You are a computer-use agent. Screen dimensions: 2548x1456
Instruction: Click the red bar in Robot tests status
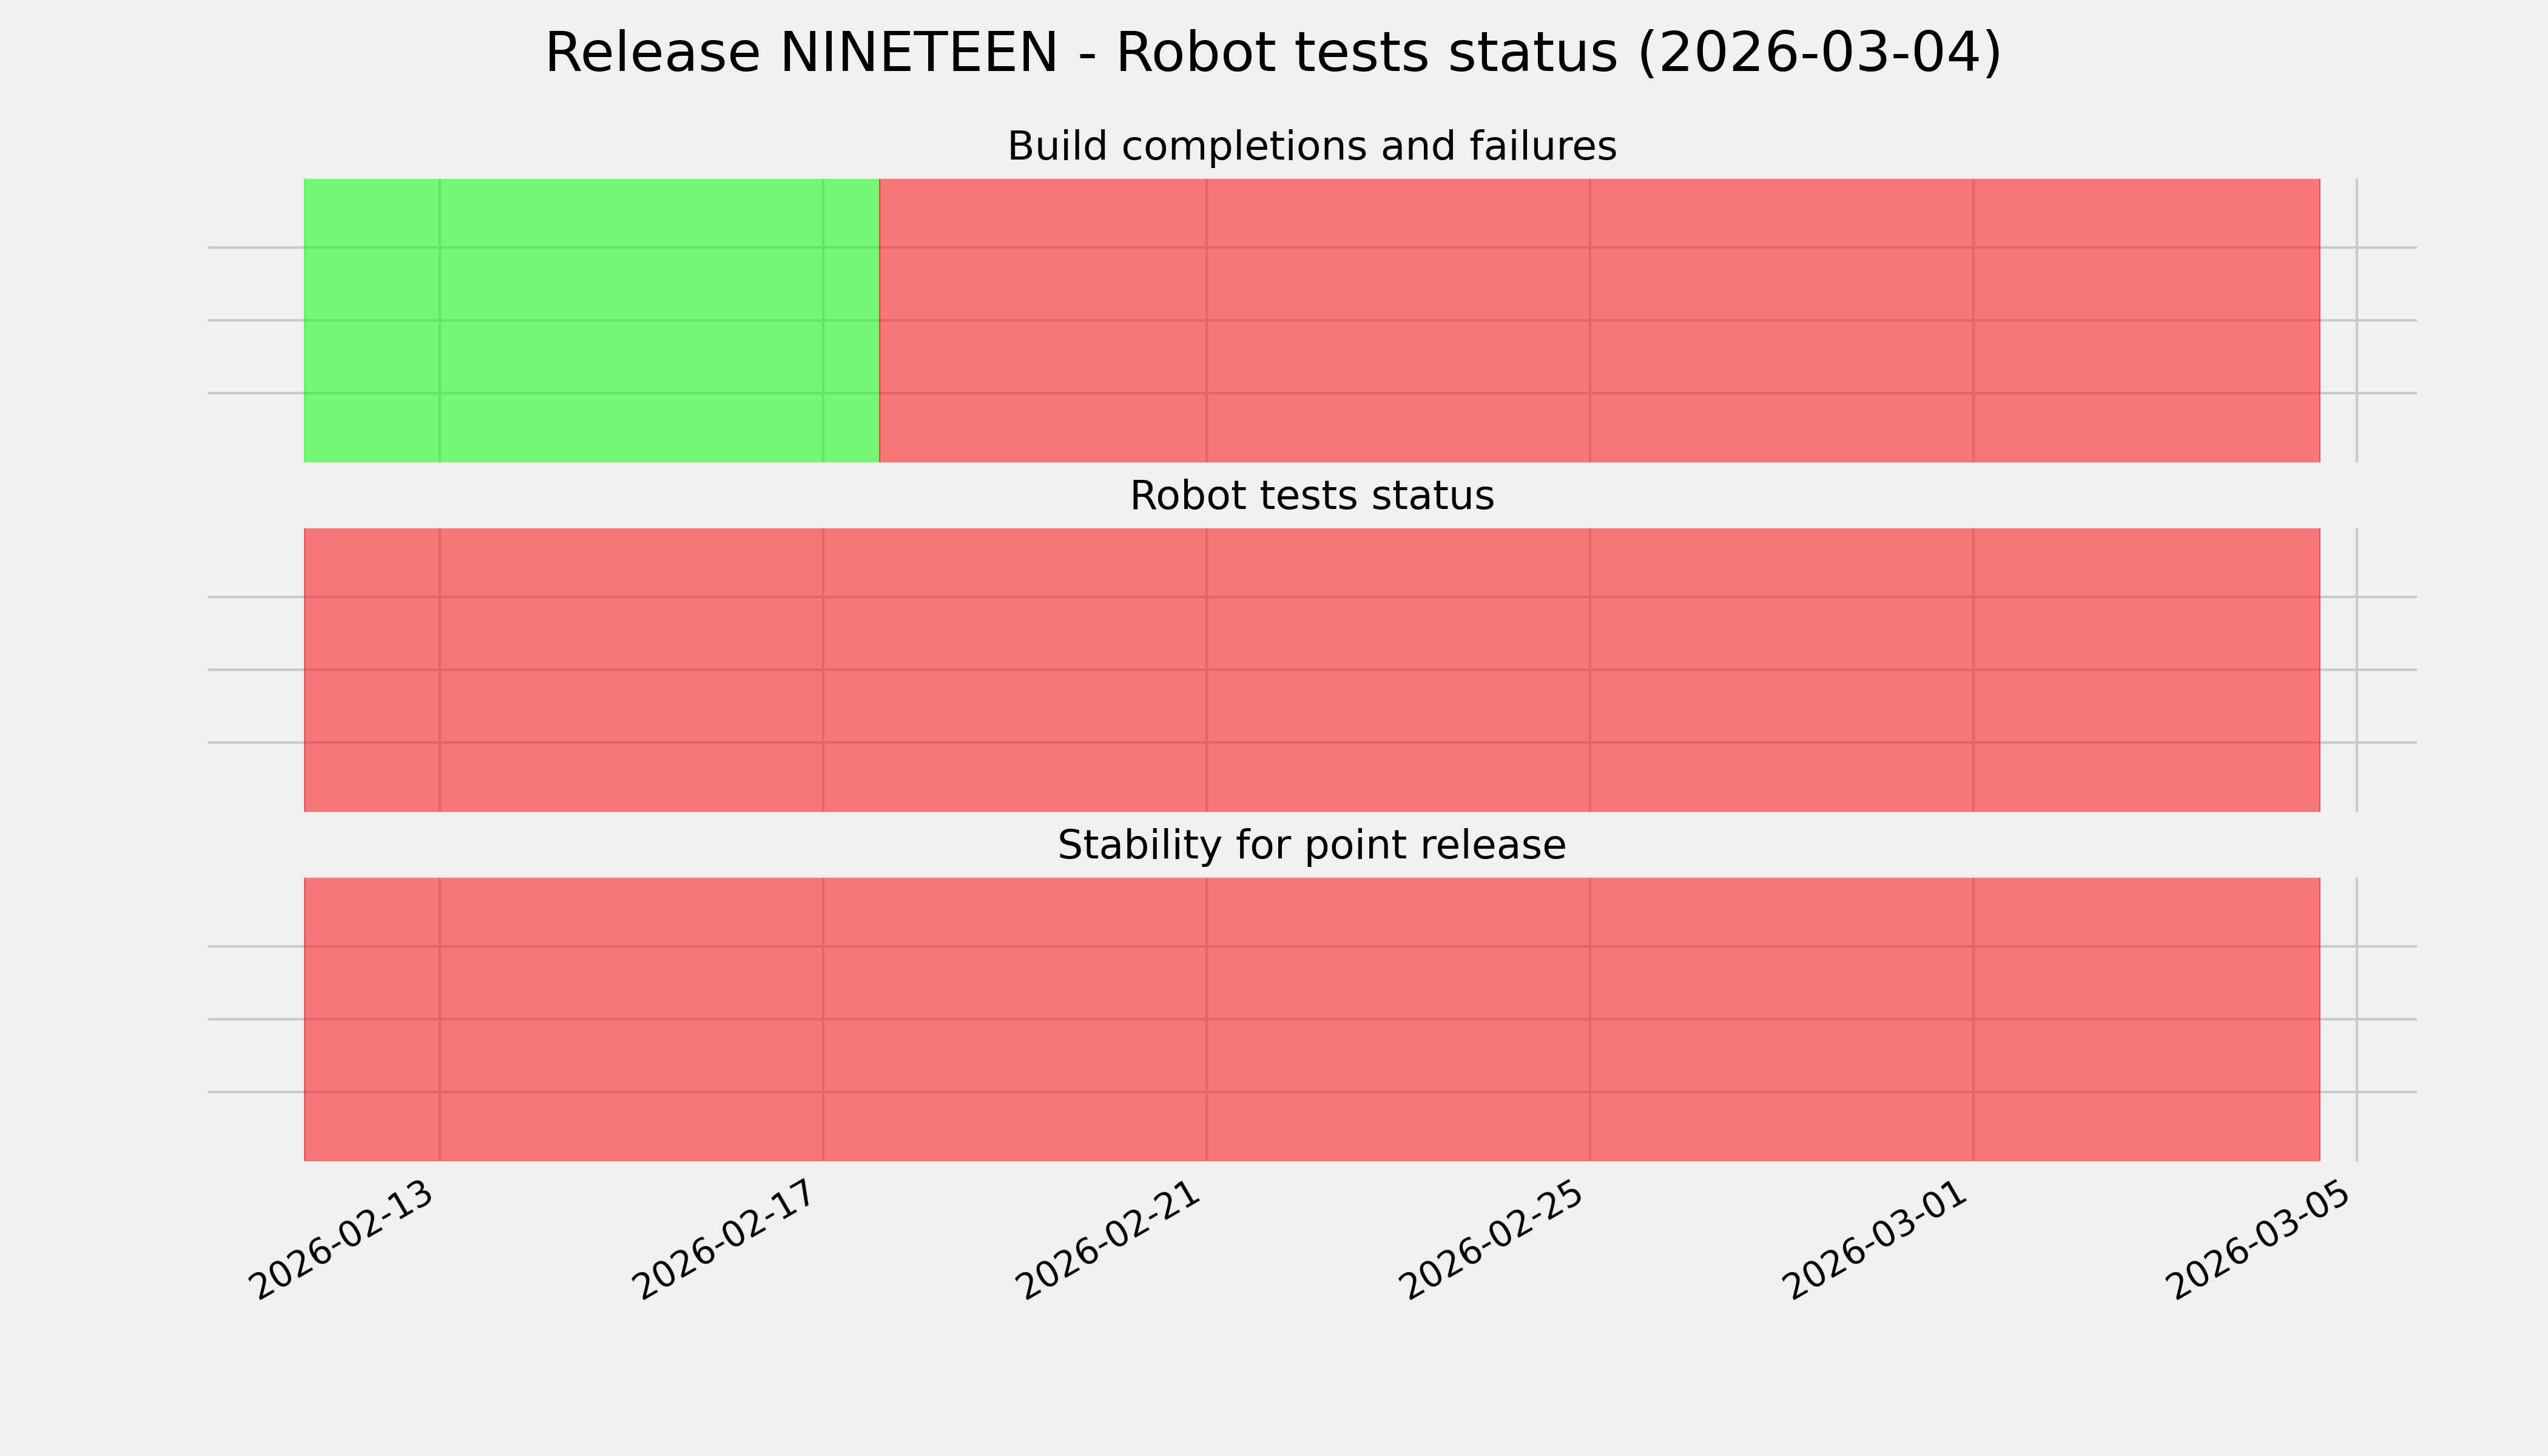click(x=1311, y=670)
